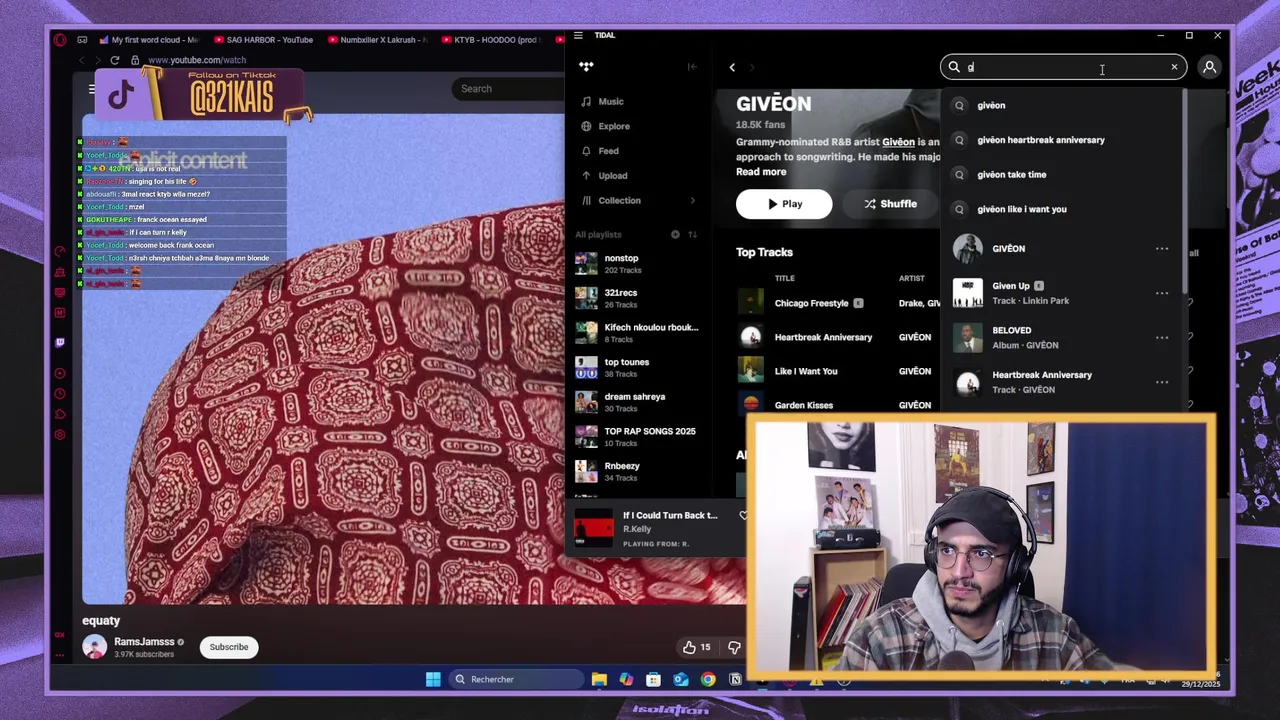1280x720 pixels.
Task: Open the TIDAL profile account icon
Action: (1209, 67)
